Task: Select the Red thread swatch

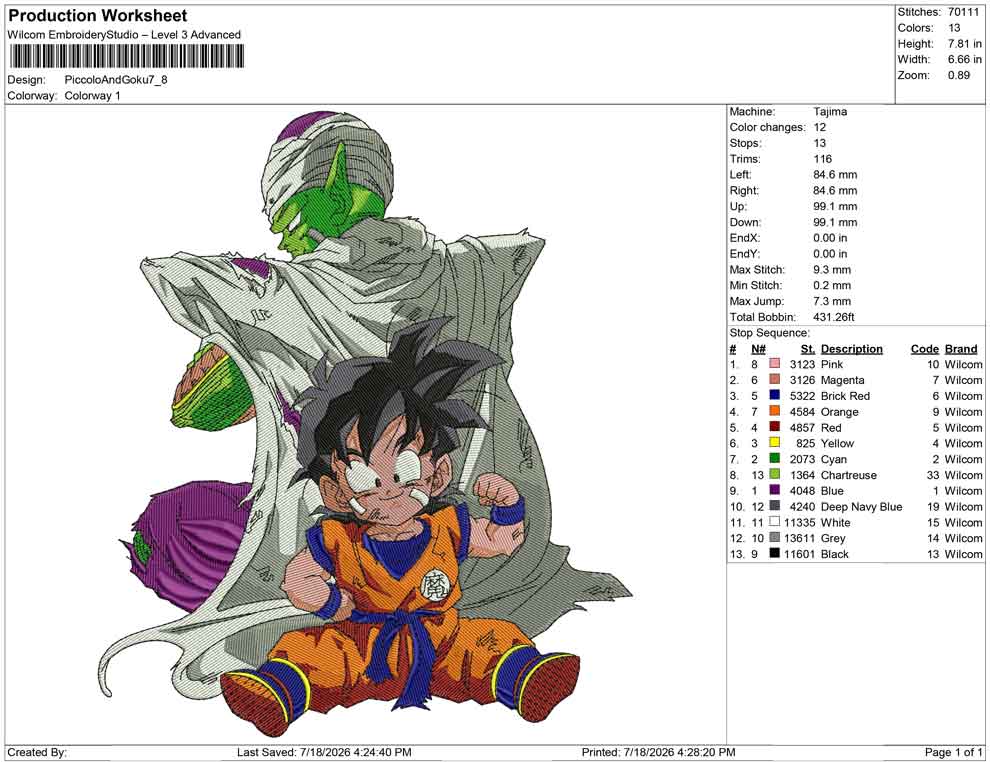Action: coord(775,427)
